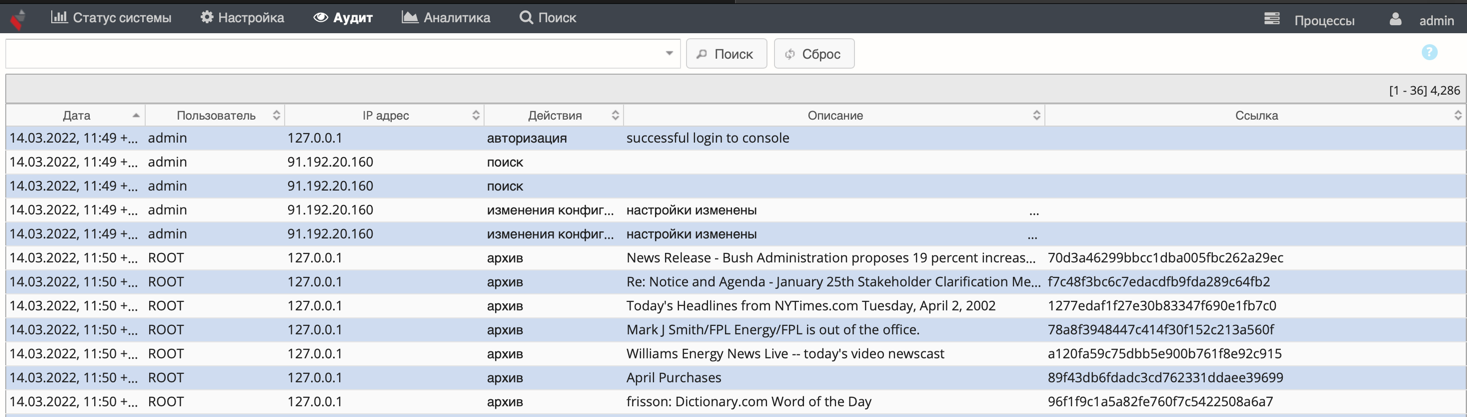Sort by the Действия column header

(554, 115)
